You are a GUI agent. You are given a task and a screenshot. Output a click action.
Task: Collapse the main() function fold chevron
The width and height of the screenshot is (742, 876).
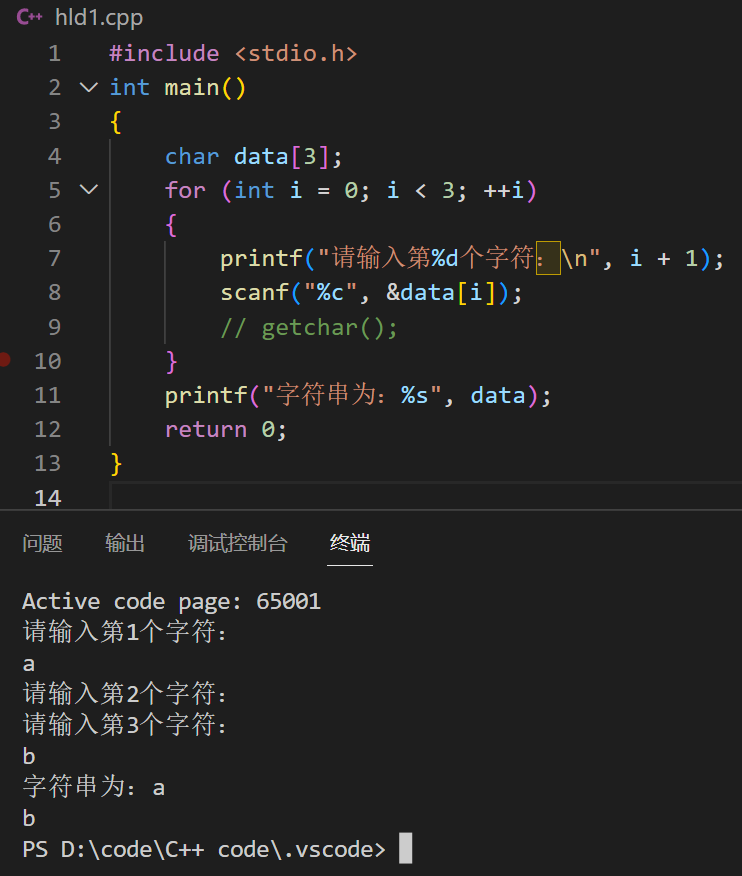(89, 87)
